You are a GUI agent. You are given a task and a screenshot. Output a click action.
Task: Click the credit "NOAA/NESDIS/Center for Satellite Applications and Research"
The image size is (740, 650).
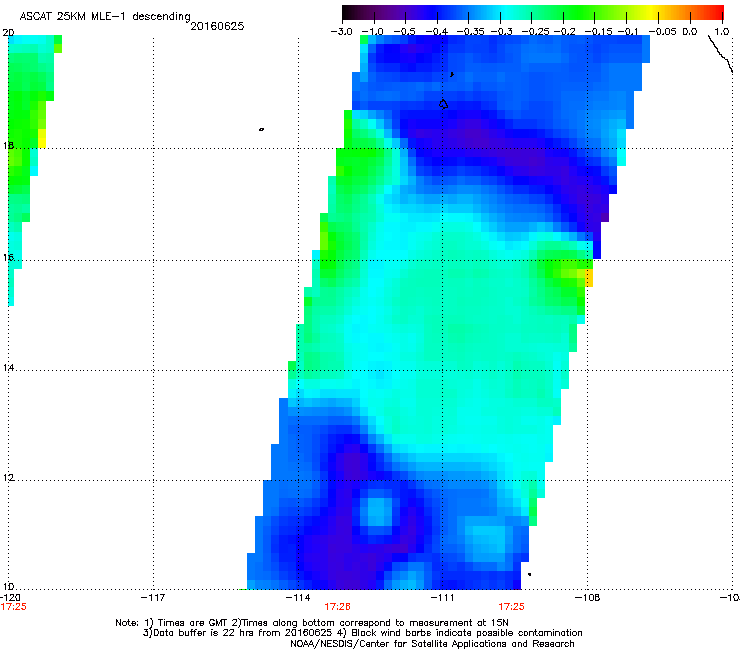pyautogui.click(x=432, y=644)
